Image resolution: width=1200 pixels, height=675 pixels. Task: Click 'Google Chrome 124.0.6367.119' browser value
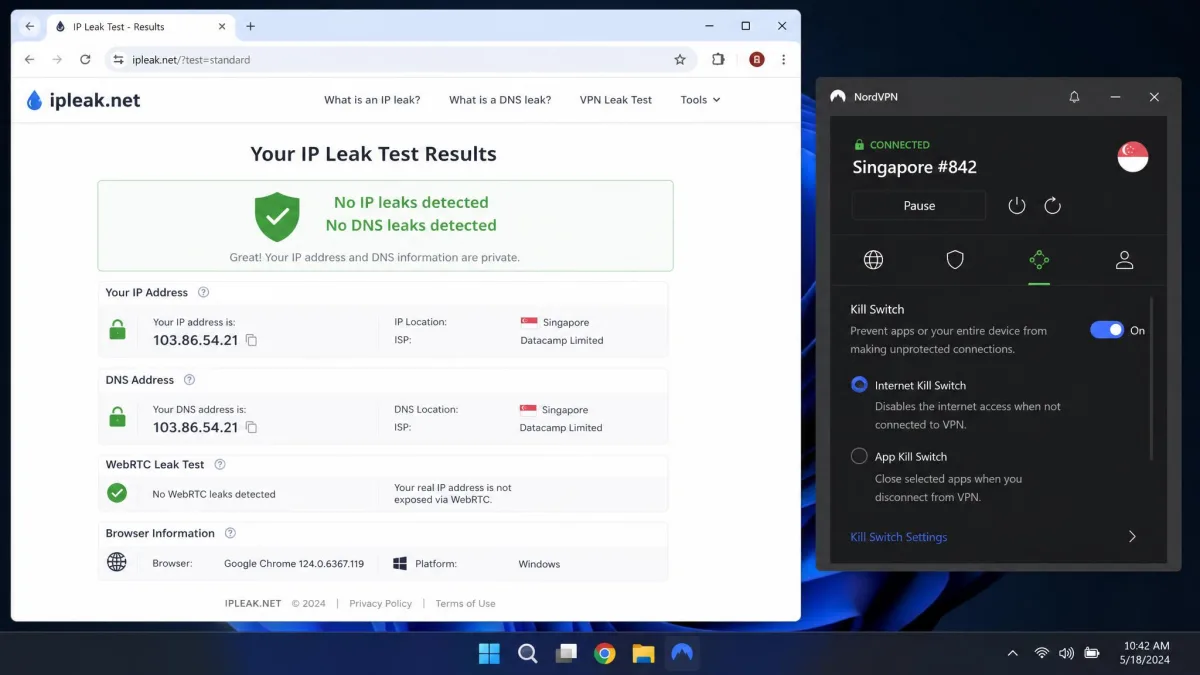(x=294, y=564)
